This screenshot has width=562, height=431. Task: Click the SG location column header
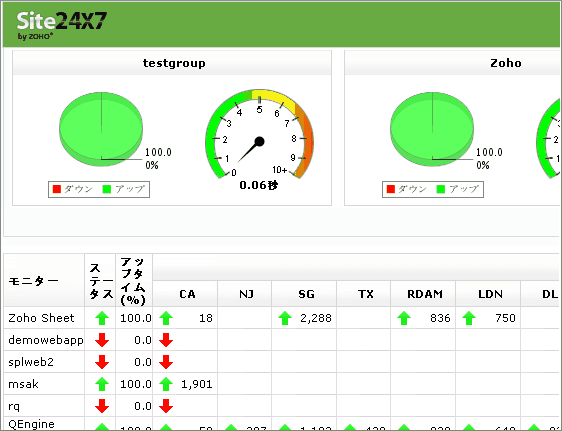(x=306, y=294)
